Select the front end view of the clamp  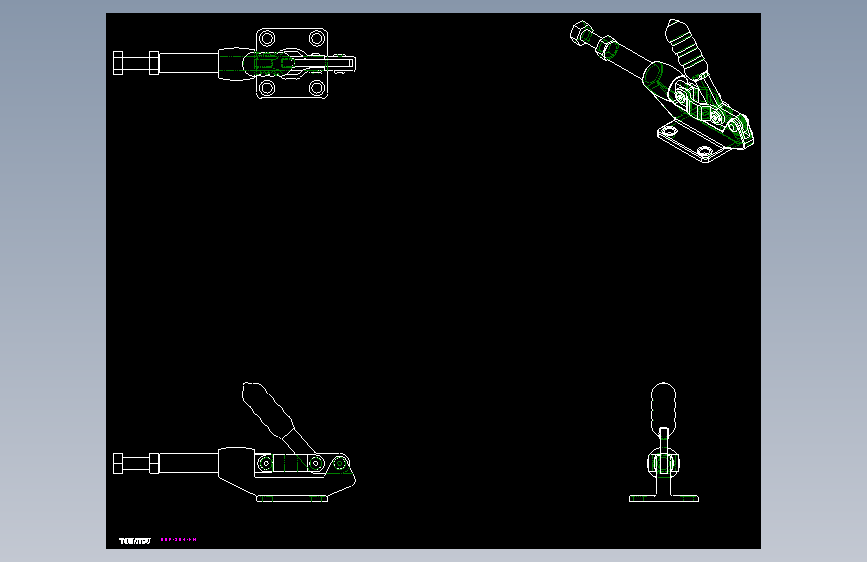tap(664, 442)
